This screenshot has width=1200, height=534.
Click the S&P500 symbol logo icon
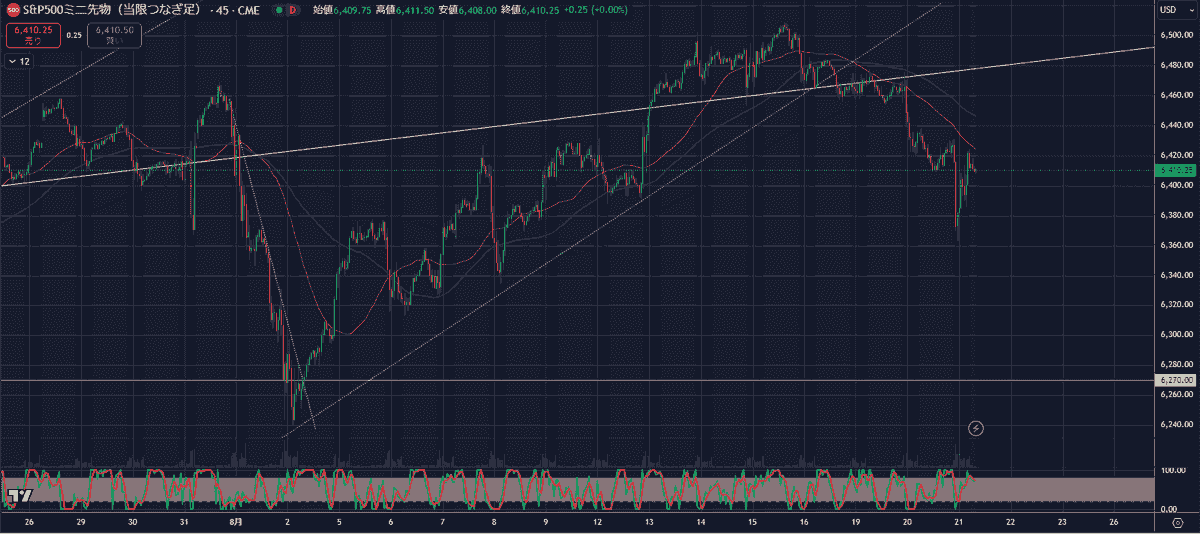pos(13,10)
